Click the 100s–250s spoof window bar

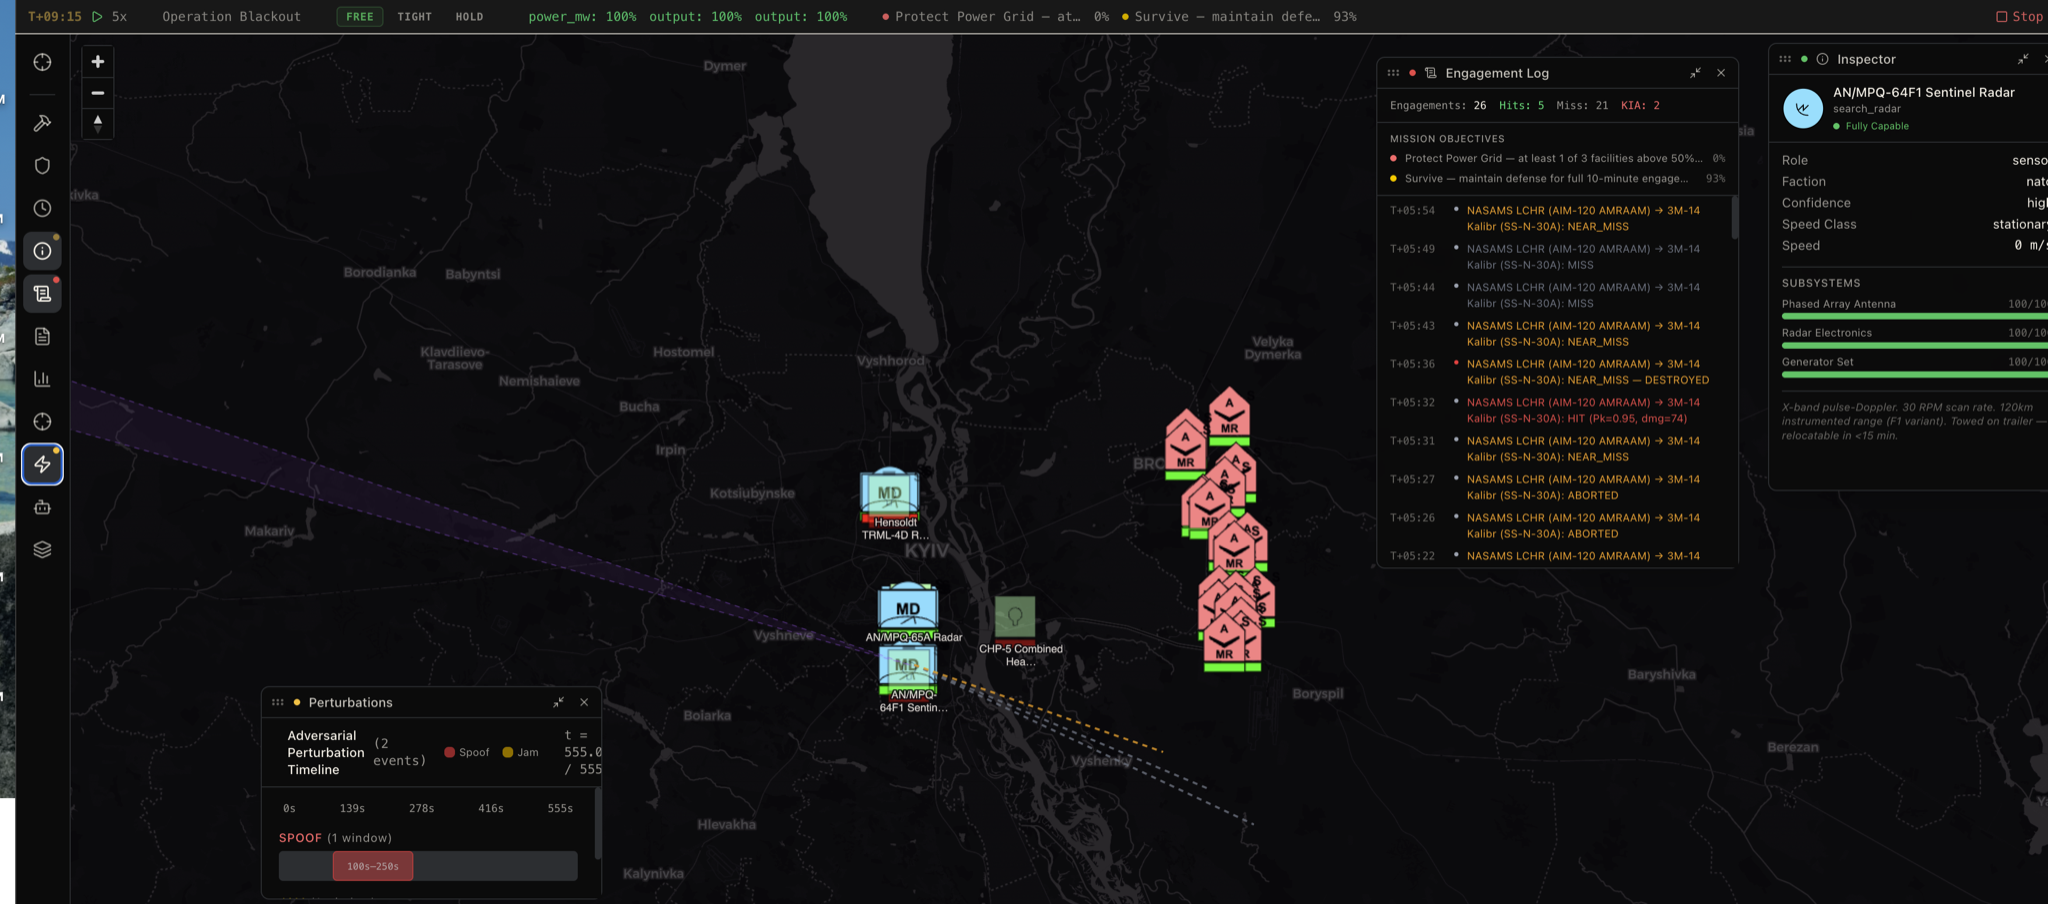pyautogui.click(x=373, y=866)
